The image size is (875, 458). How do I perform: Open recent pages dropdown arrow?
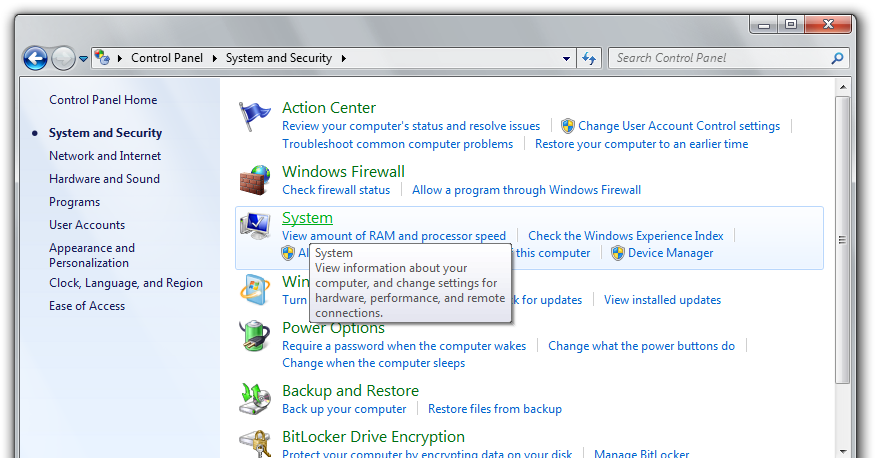click(x=83, y=59)
